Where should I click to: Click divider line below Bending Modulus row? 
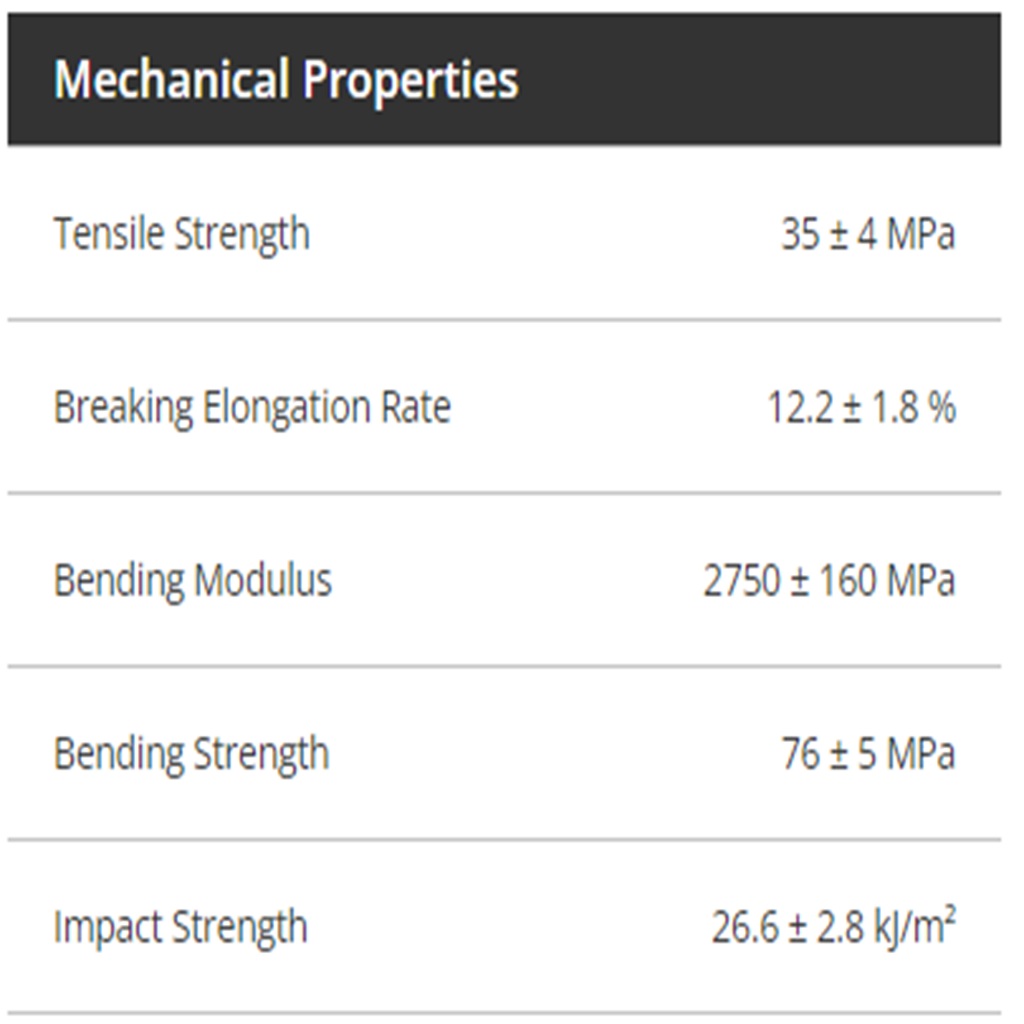pyautogui.click(x=504, y=666)
